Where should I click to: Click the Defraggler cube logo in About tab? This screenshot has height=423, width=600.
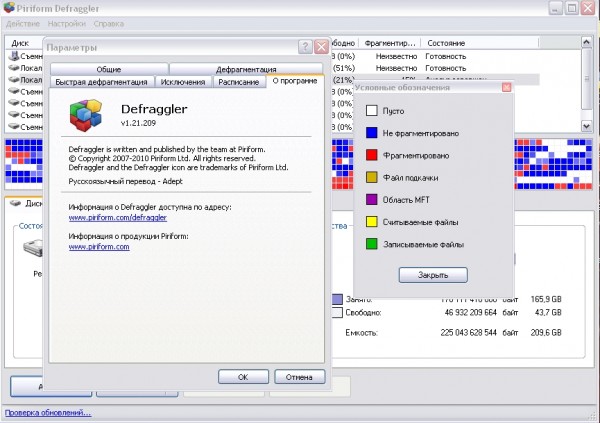(x=86, y=115)
